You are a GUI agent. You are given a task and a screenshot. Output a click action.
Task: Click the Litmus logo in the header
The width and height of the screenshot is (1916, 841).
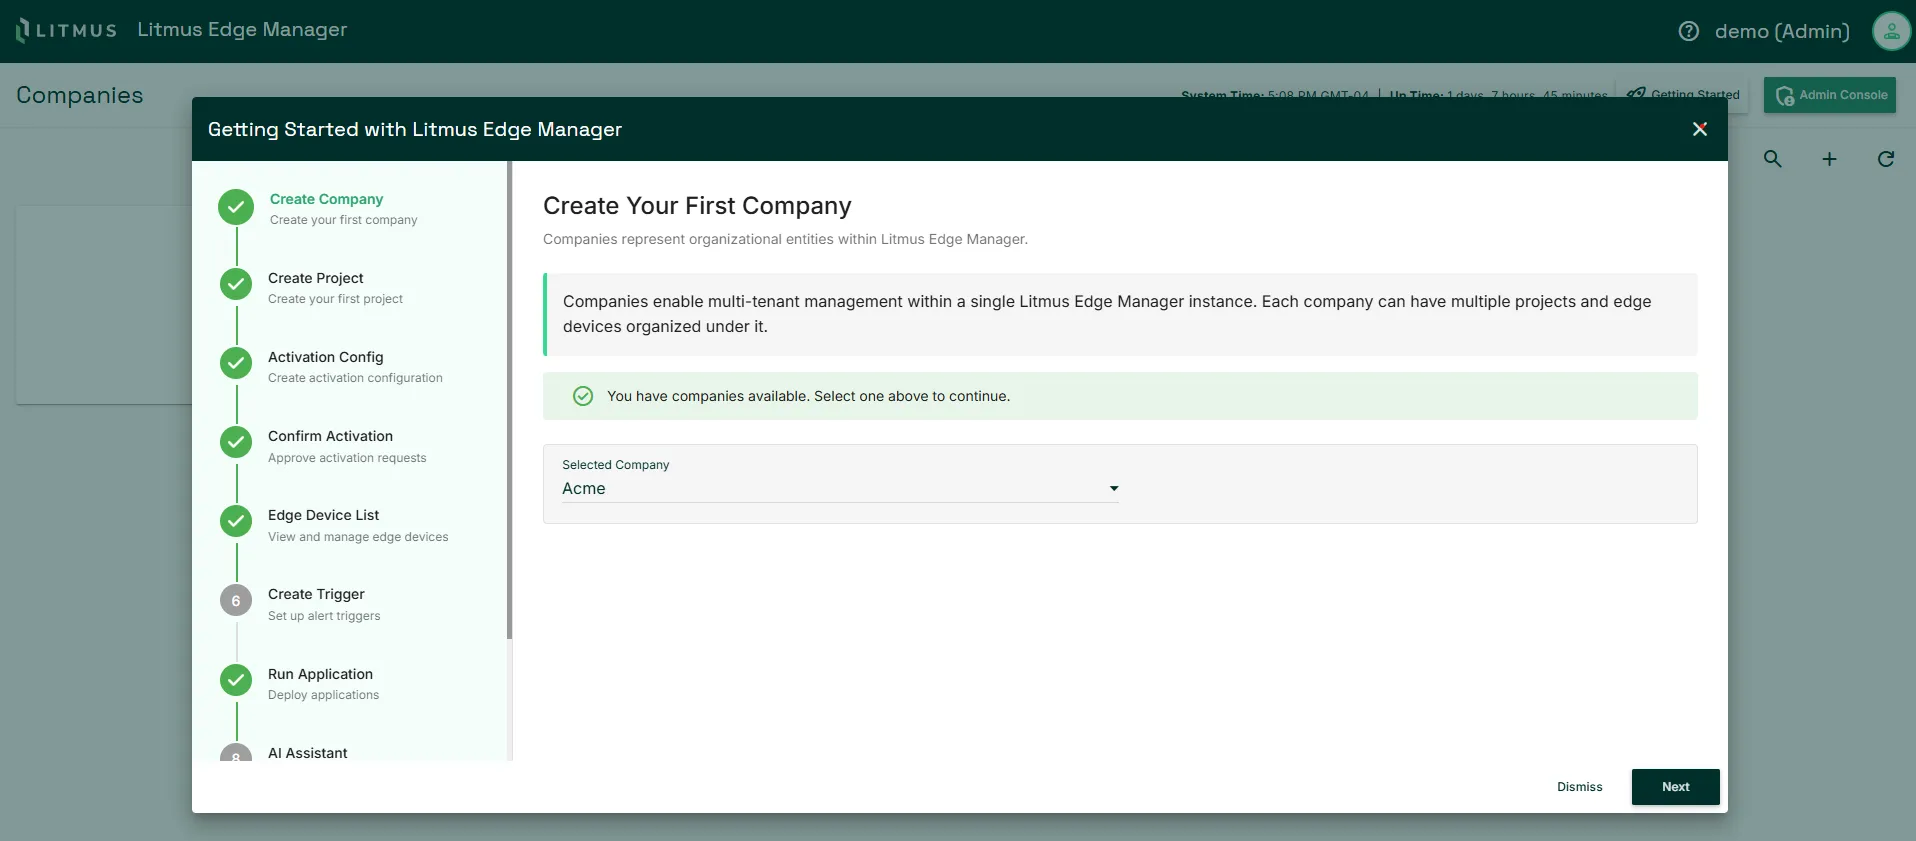click(x=66, y=30)
